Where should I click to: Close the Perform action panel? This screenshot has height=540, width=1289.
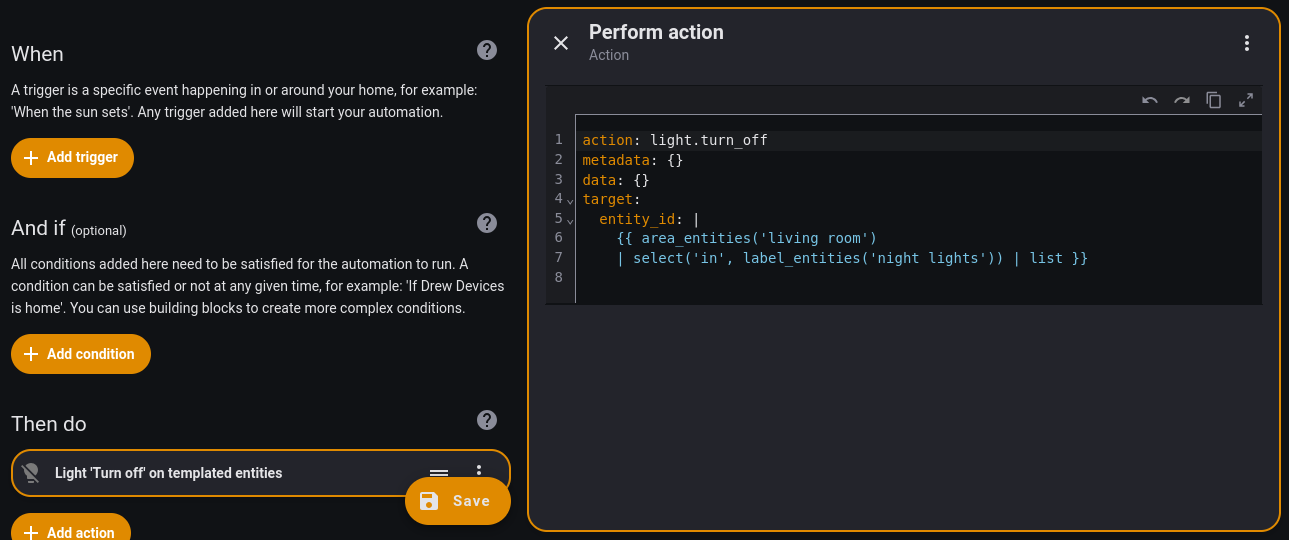[561, 43]
